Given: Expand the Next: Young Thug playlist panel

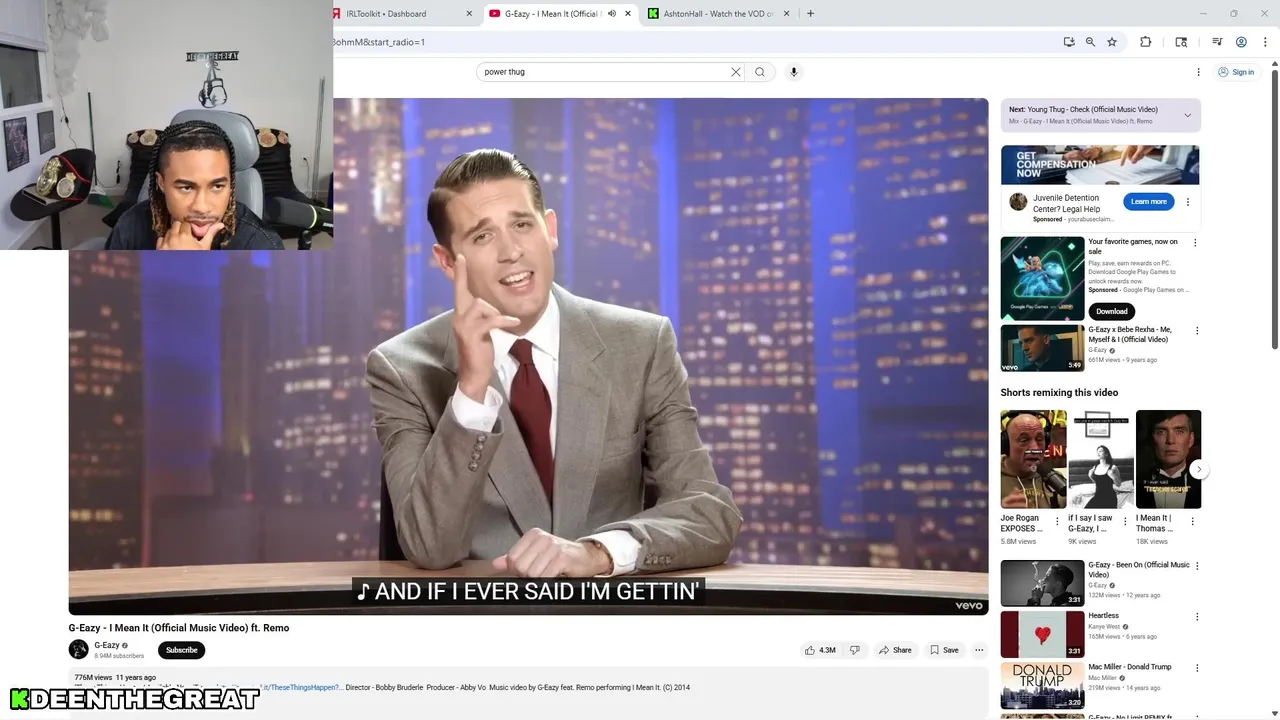Looking at the screenshot, I should pyautogui.click(x=1187, y=115).
